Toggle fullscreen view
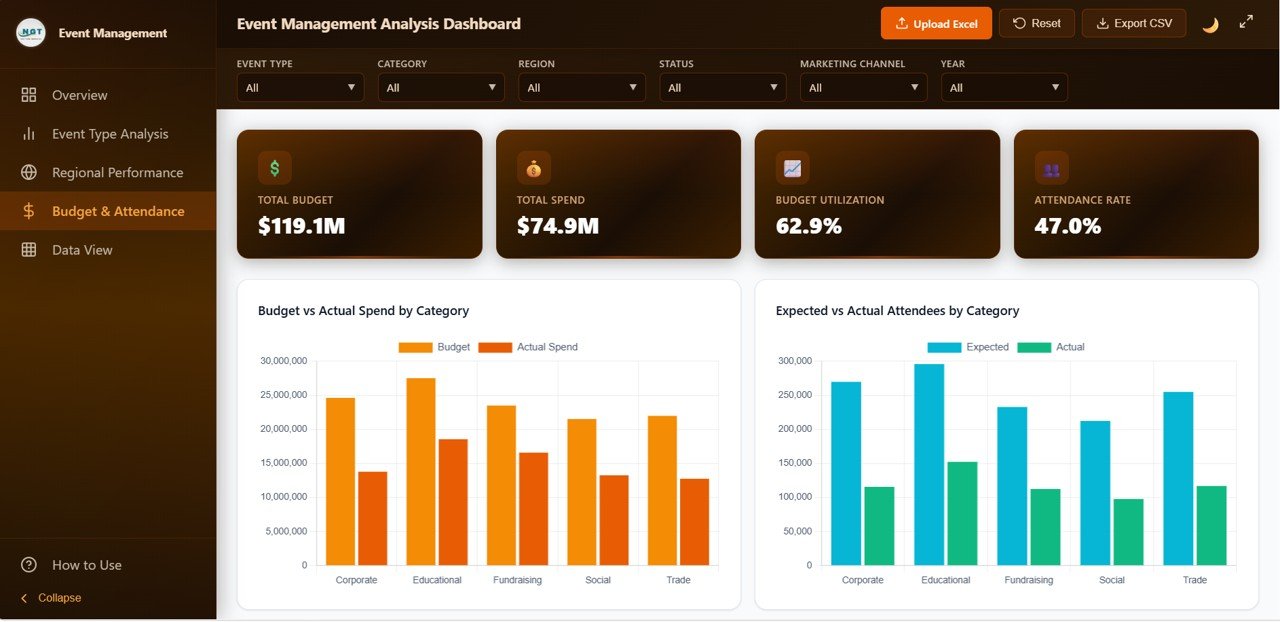Image resolution: width=1280 pixels, height=622 pixels. click(x=1245, y=22)
